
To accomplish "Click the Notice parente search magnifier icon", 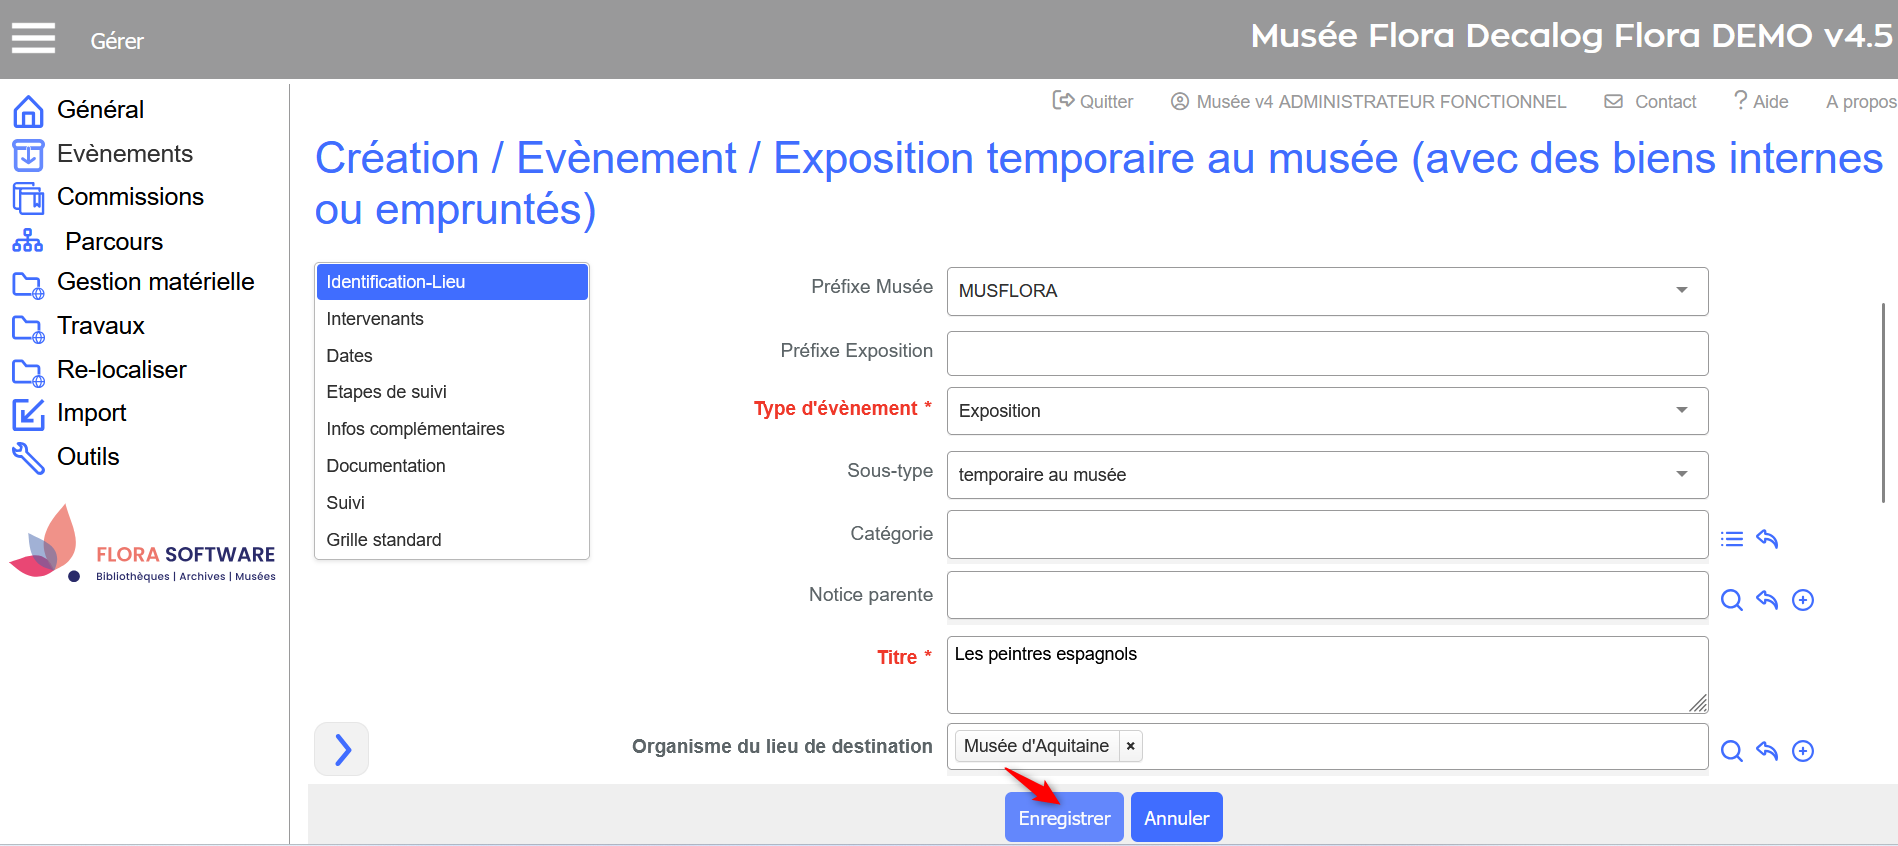I will coord(1731,600).
